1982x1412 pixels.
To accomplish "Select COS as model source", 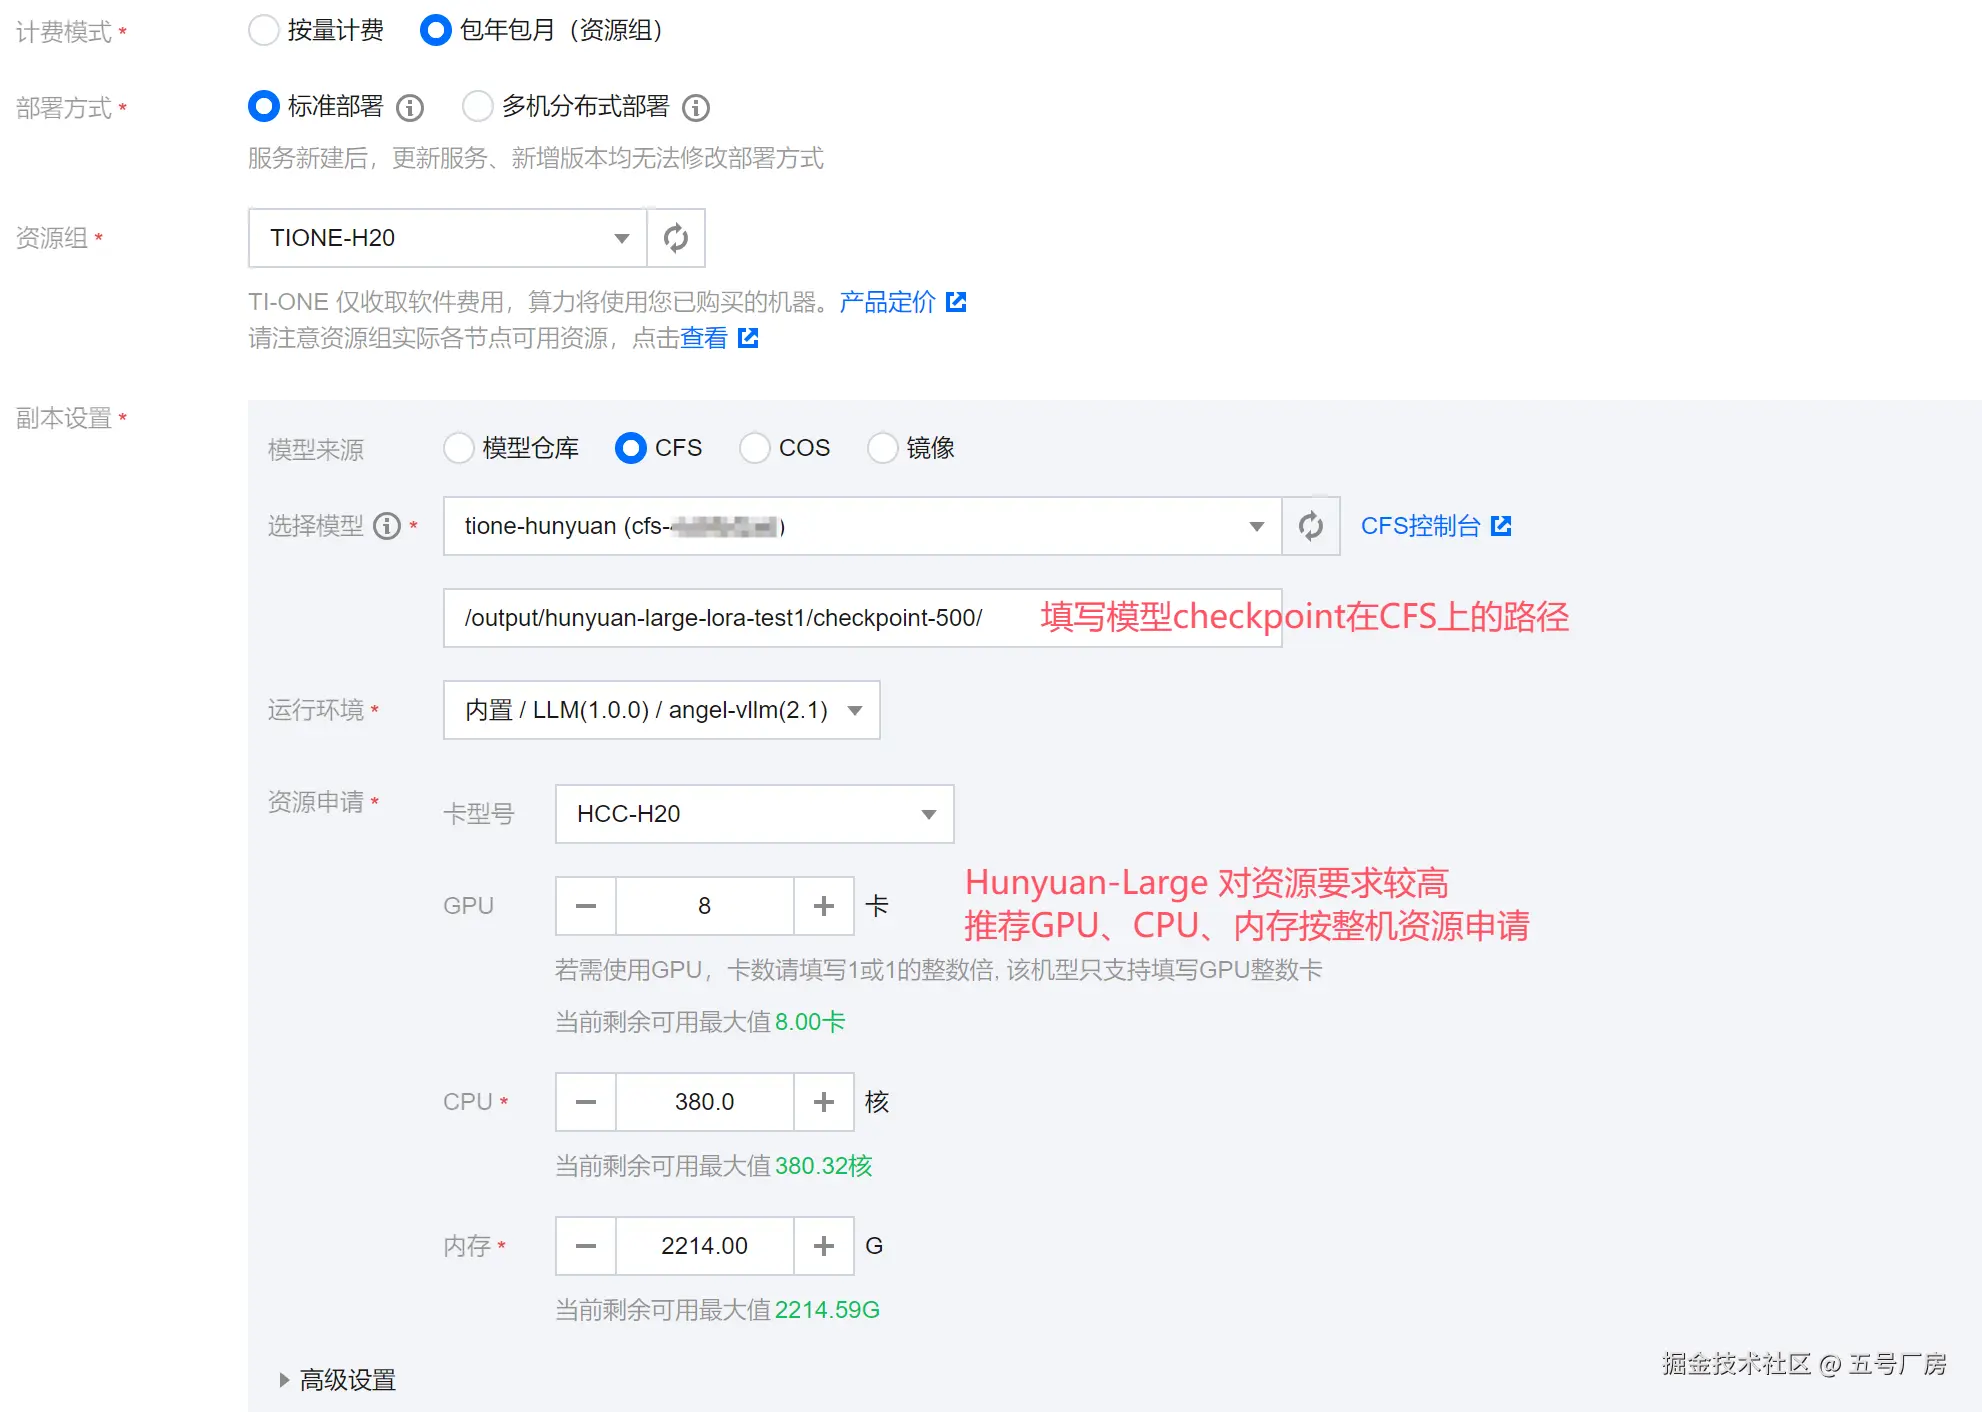I will pos(755,448).
